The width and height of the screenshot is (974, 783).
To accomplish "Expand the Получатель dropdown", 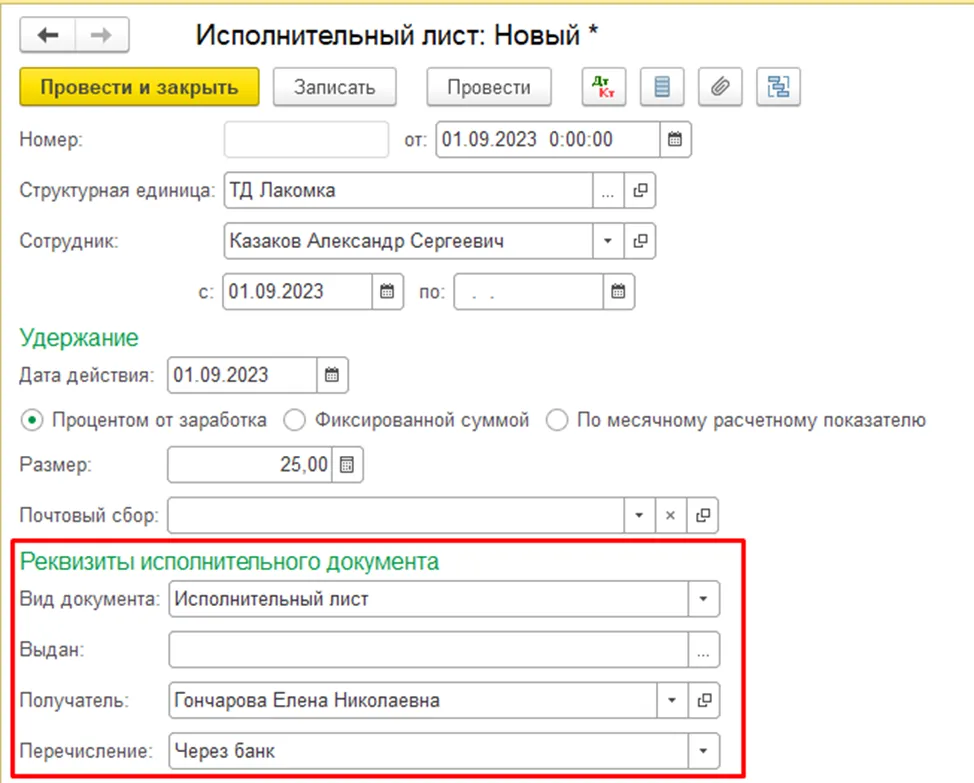I will (672, 701).
